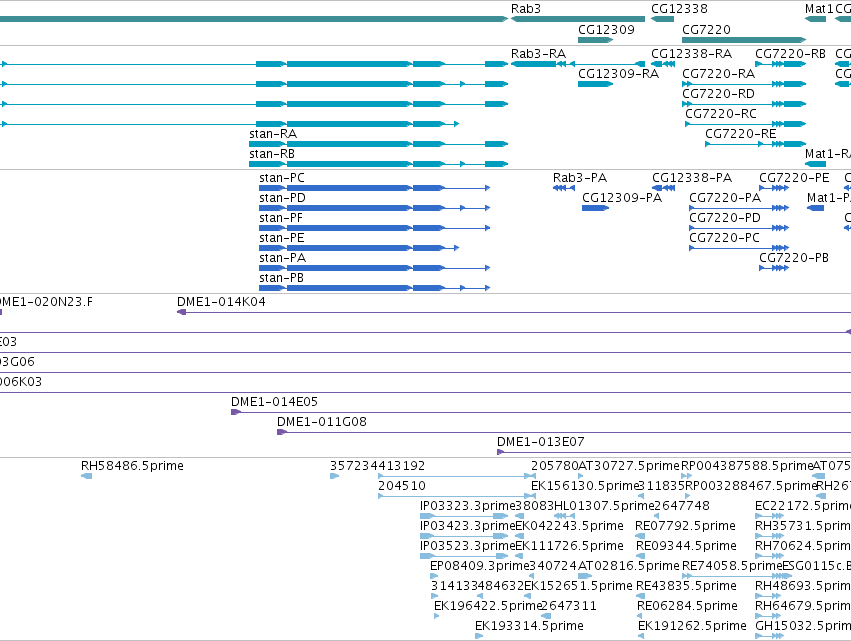This screenshot has height=641, width=851.
Task: Select the Rab3-PA protein label
Action: pos(580,178)
